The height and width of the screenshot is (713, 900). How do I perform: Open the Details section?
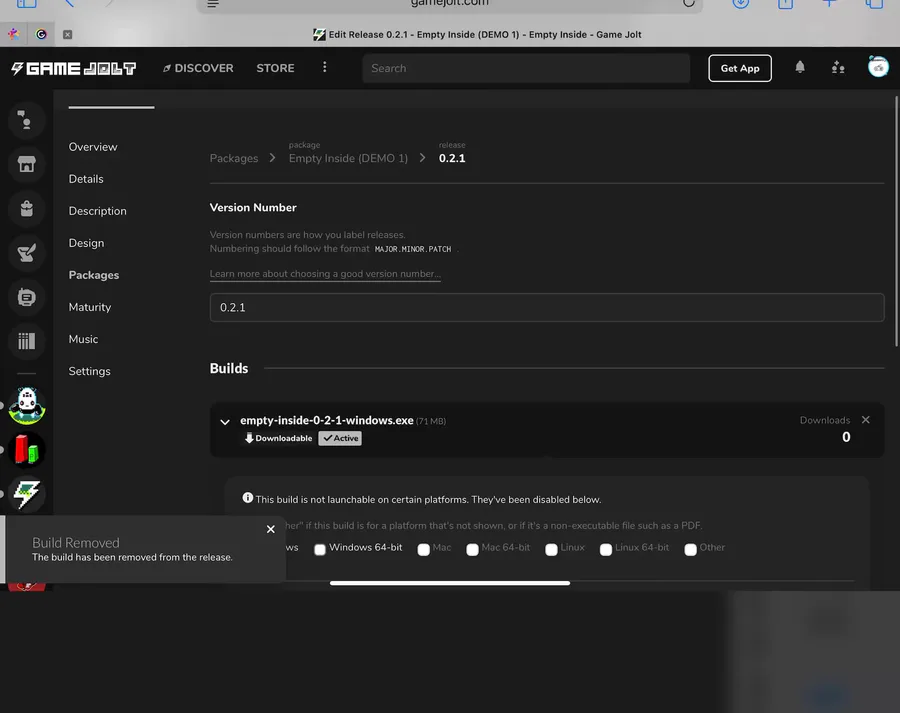click(x=86, y=179)
